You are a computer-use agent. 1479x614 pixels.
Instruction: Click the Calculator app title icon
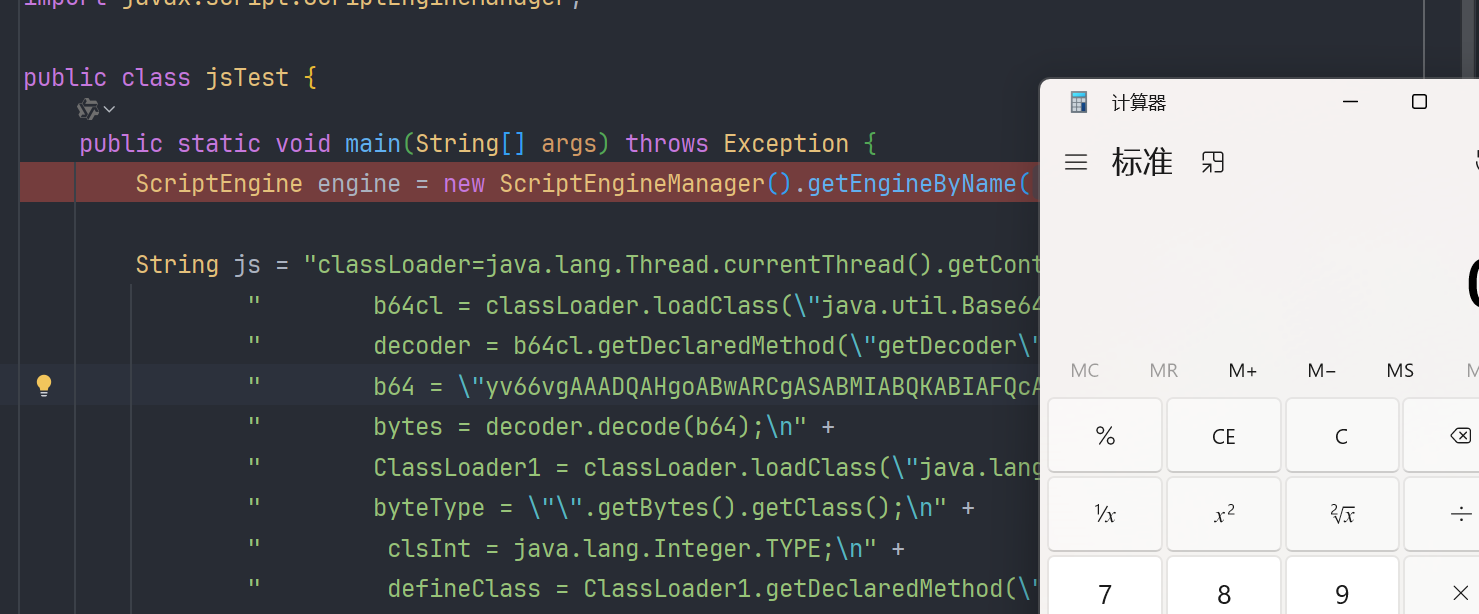1078,102
